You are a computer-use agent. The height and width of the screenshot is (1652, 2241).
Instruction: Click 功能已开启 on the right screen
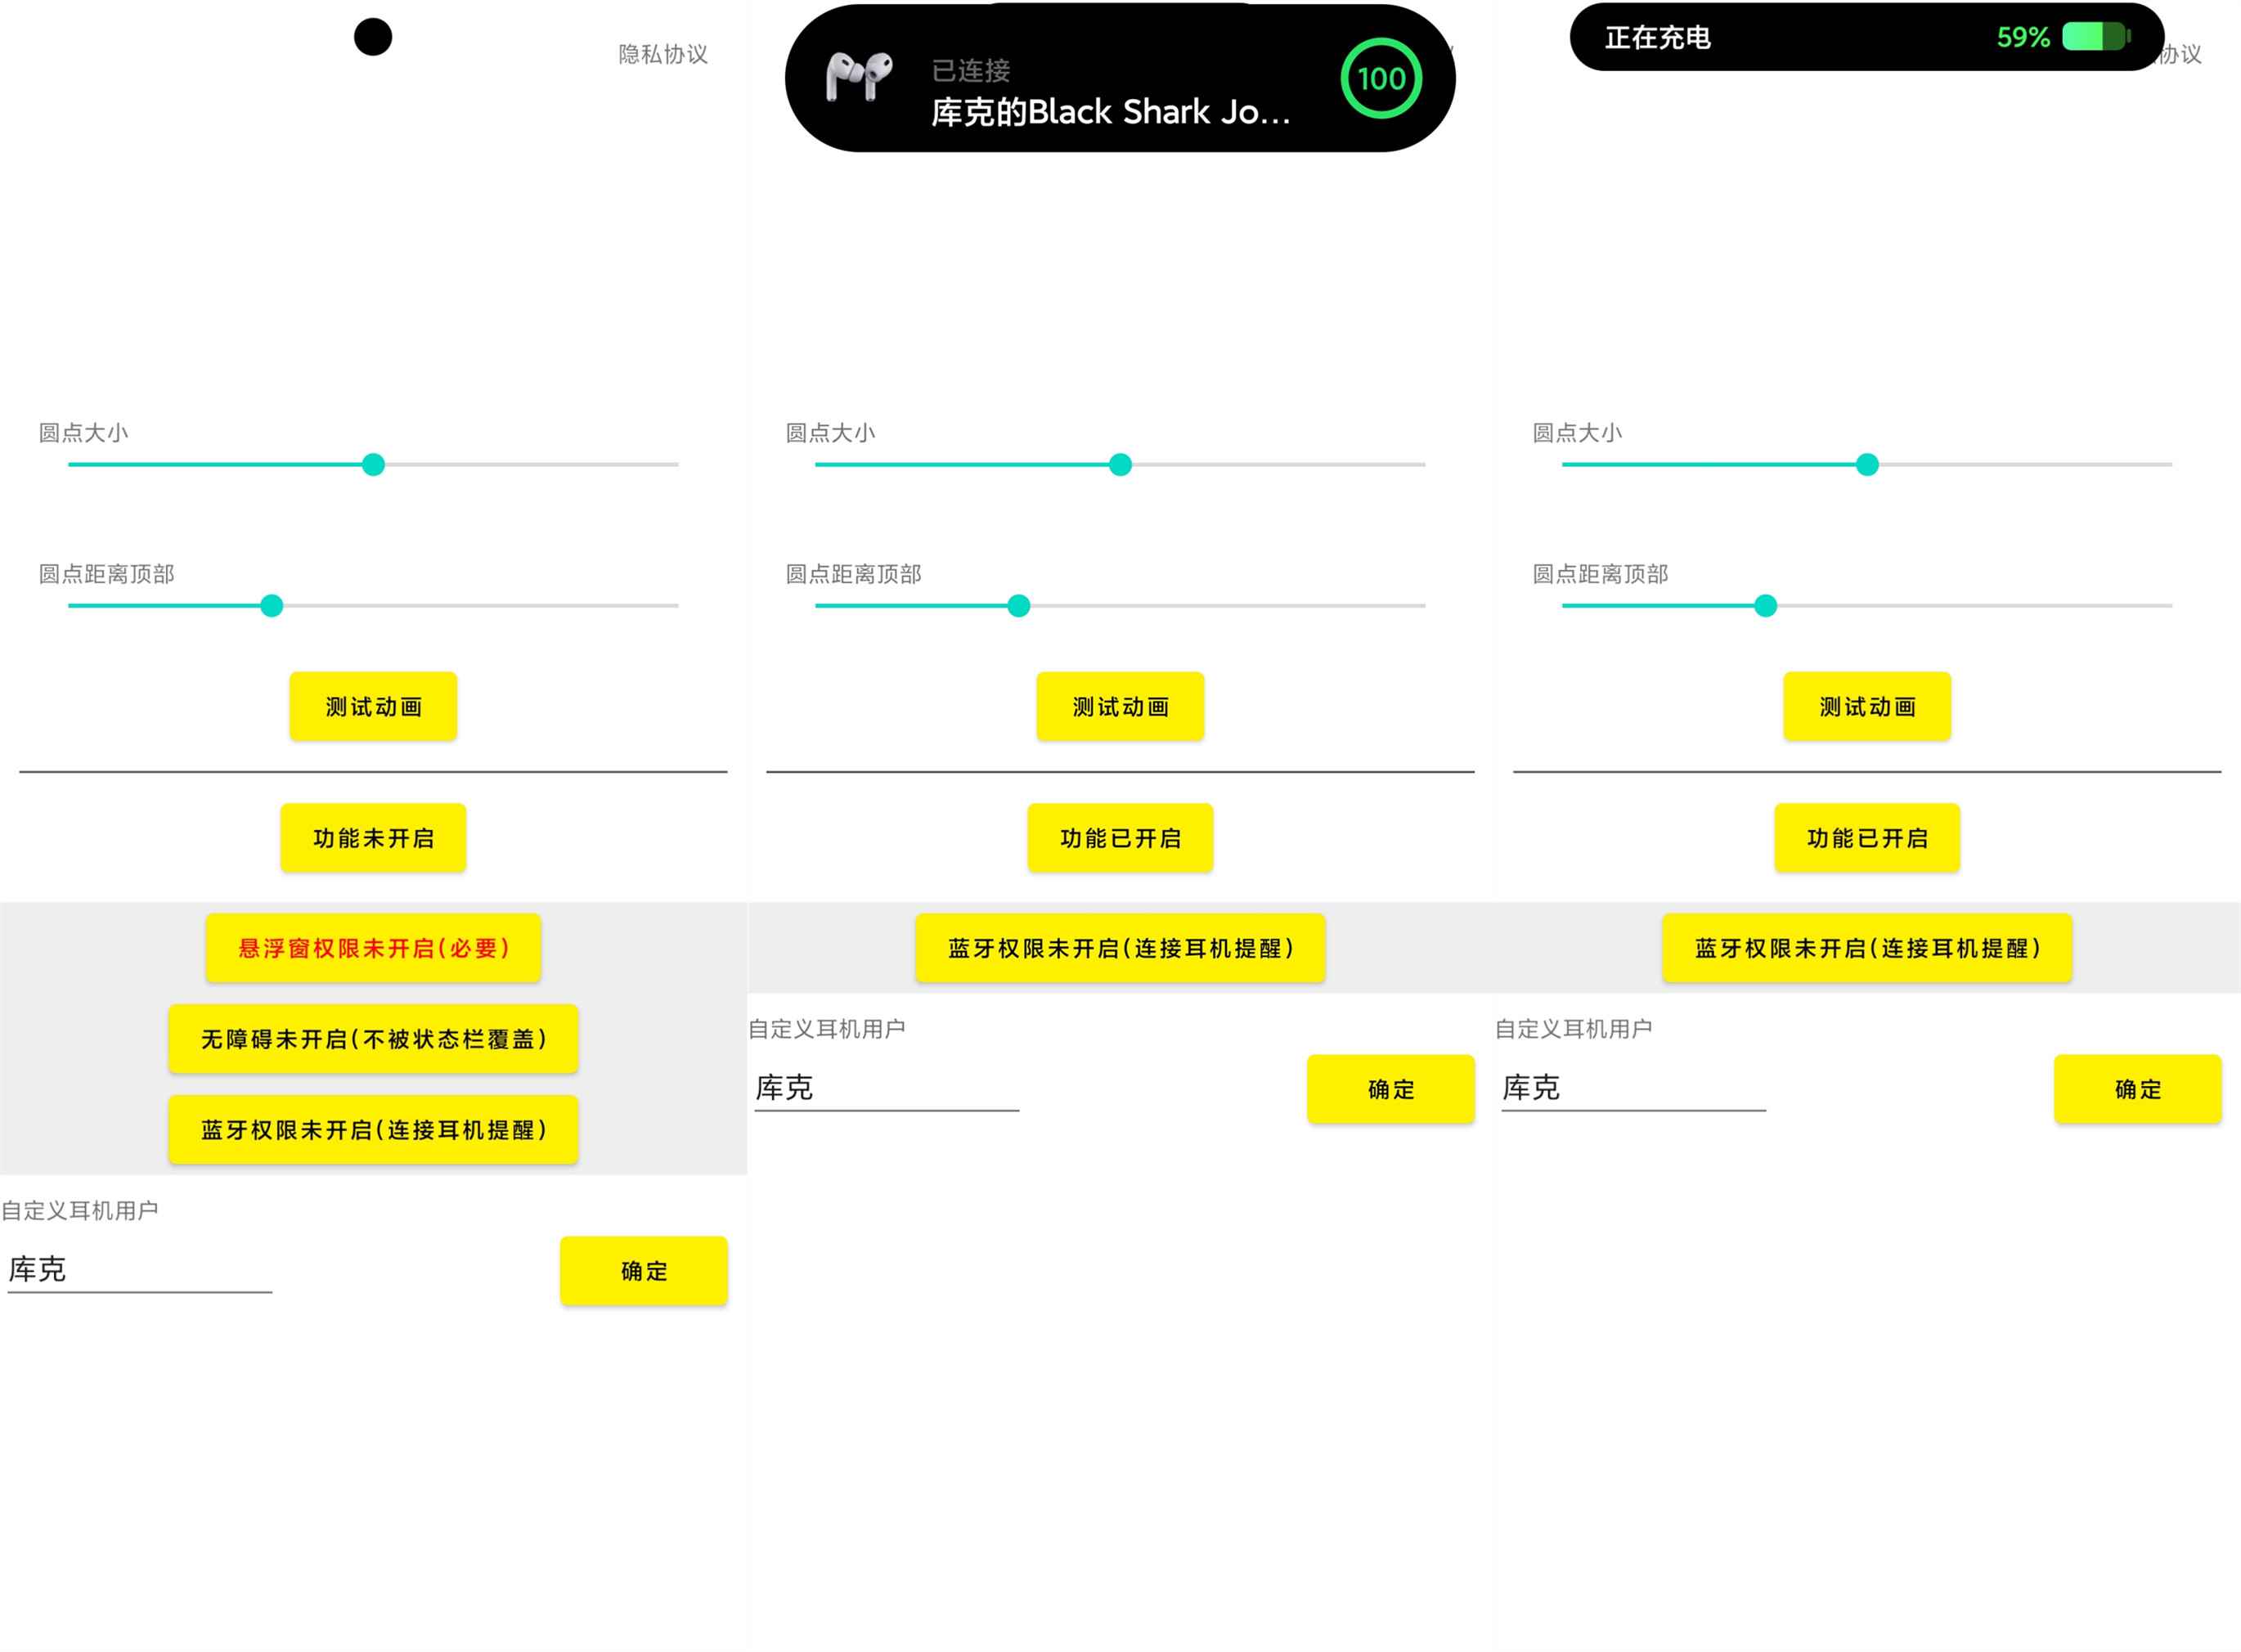pyautogui.click(x=1866, y=838)
